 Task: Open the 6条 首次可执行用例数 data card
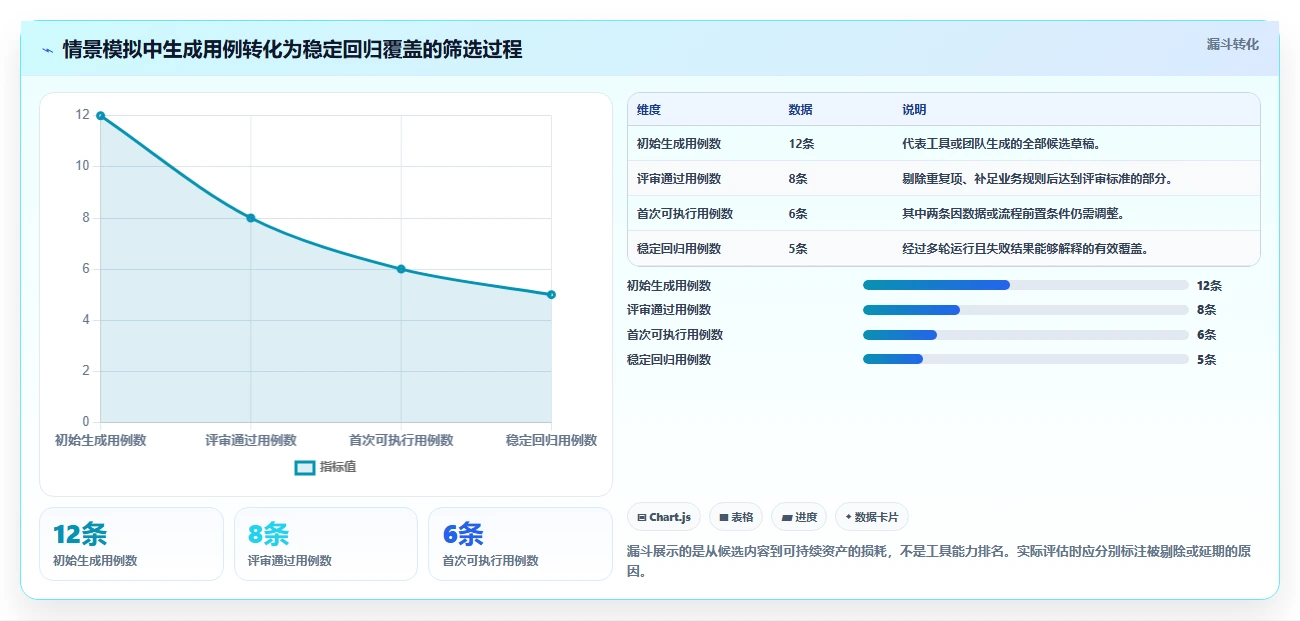click(x=520, y=544)
